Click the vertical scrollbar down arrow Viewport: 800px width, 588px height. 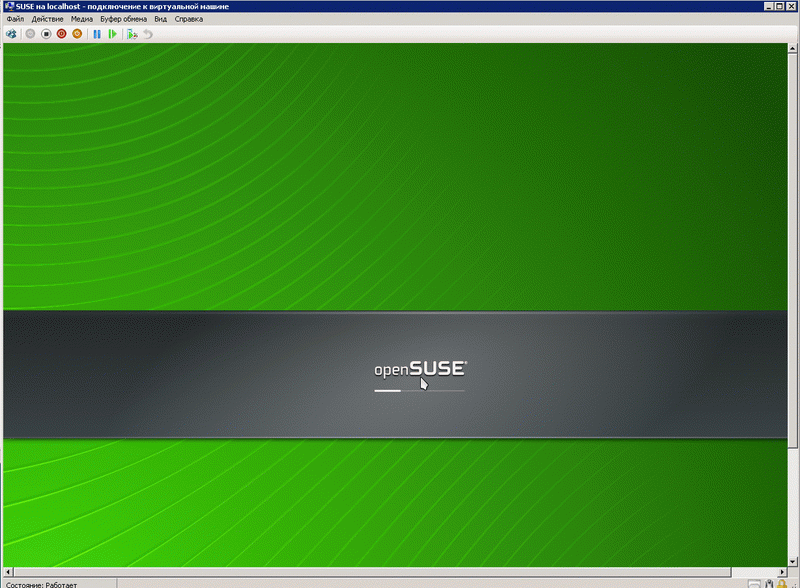tap(792, 562)
